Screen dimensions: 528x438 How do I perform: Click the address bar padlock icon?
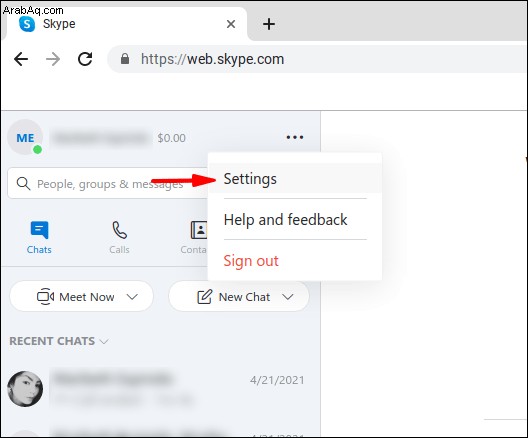coord(125,59)
